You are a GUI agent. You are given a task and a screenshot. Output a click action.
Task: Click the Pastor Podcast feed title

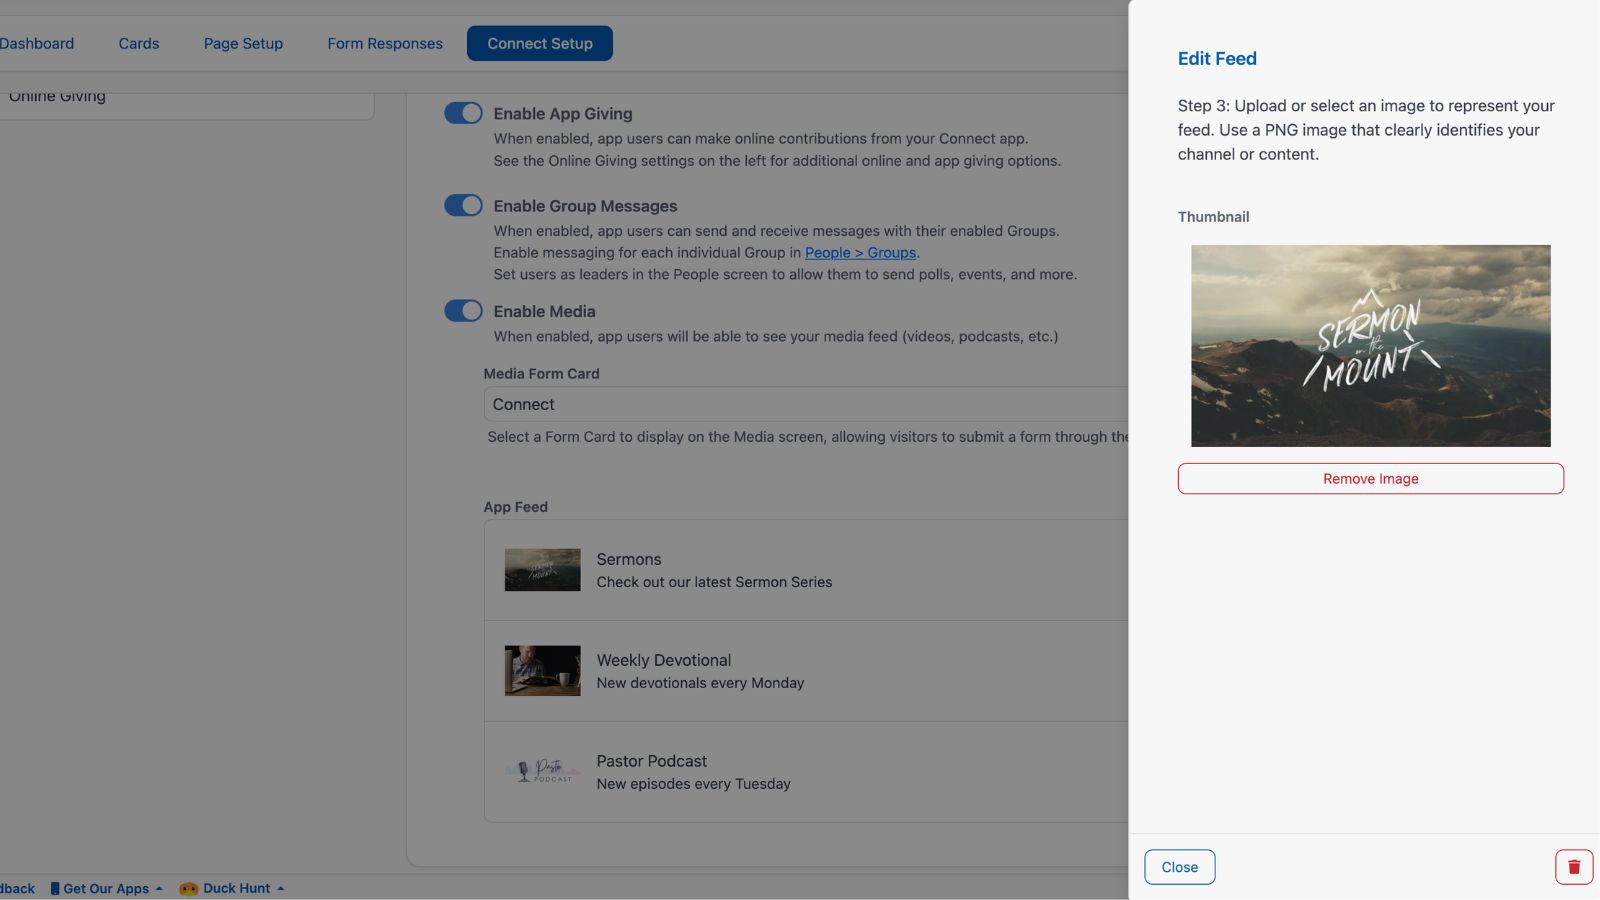(x=652, y=761)
